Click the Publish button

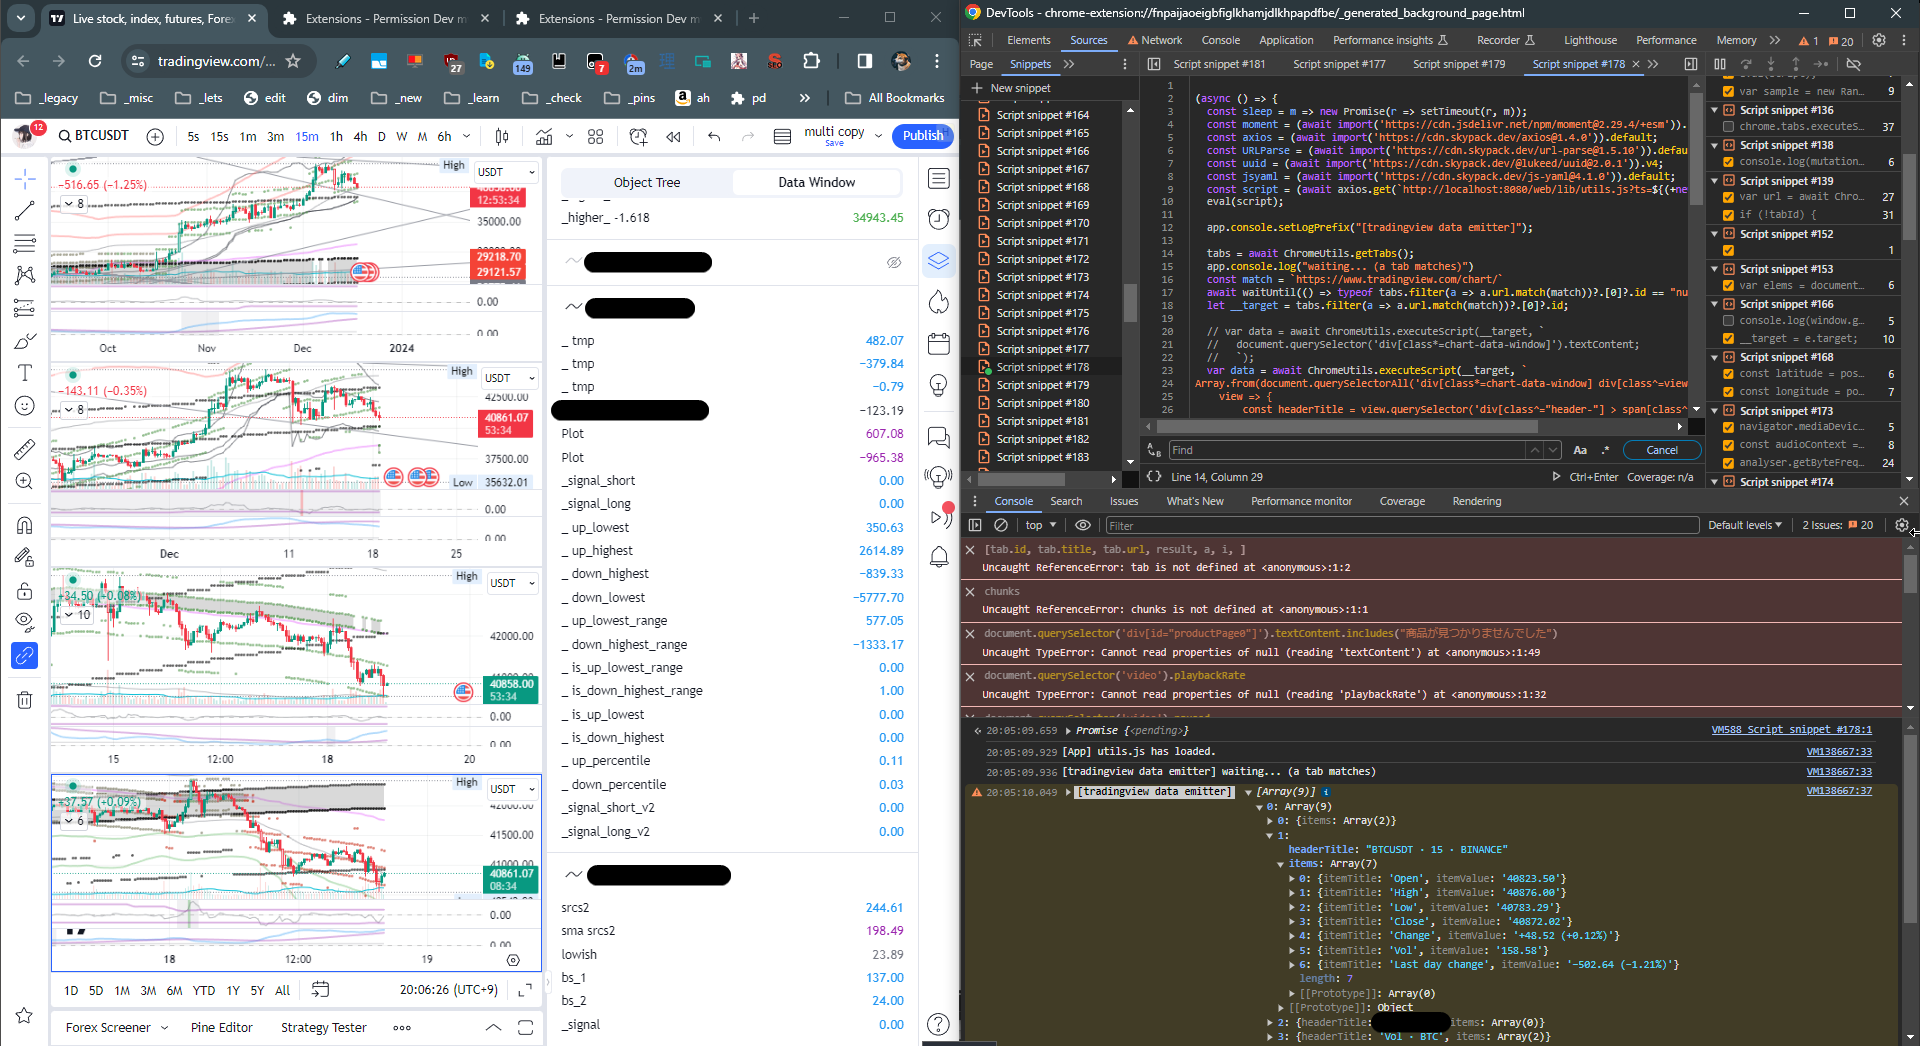coord(921,136)
